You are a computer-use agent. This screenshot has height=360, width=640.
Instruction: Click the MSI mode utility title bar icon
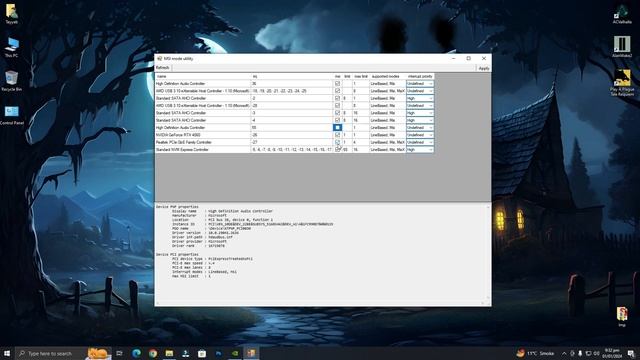(160, 59)
